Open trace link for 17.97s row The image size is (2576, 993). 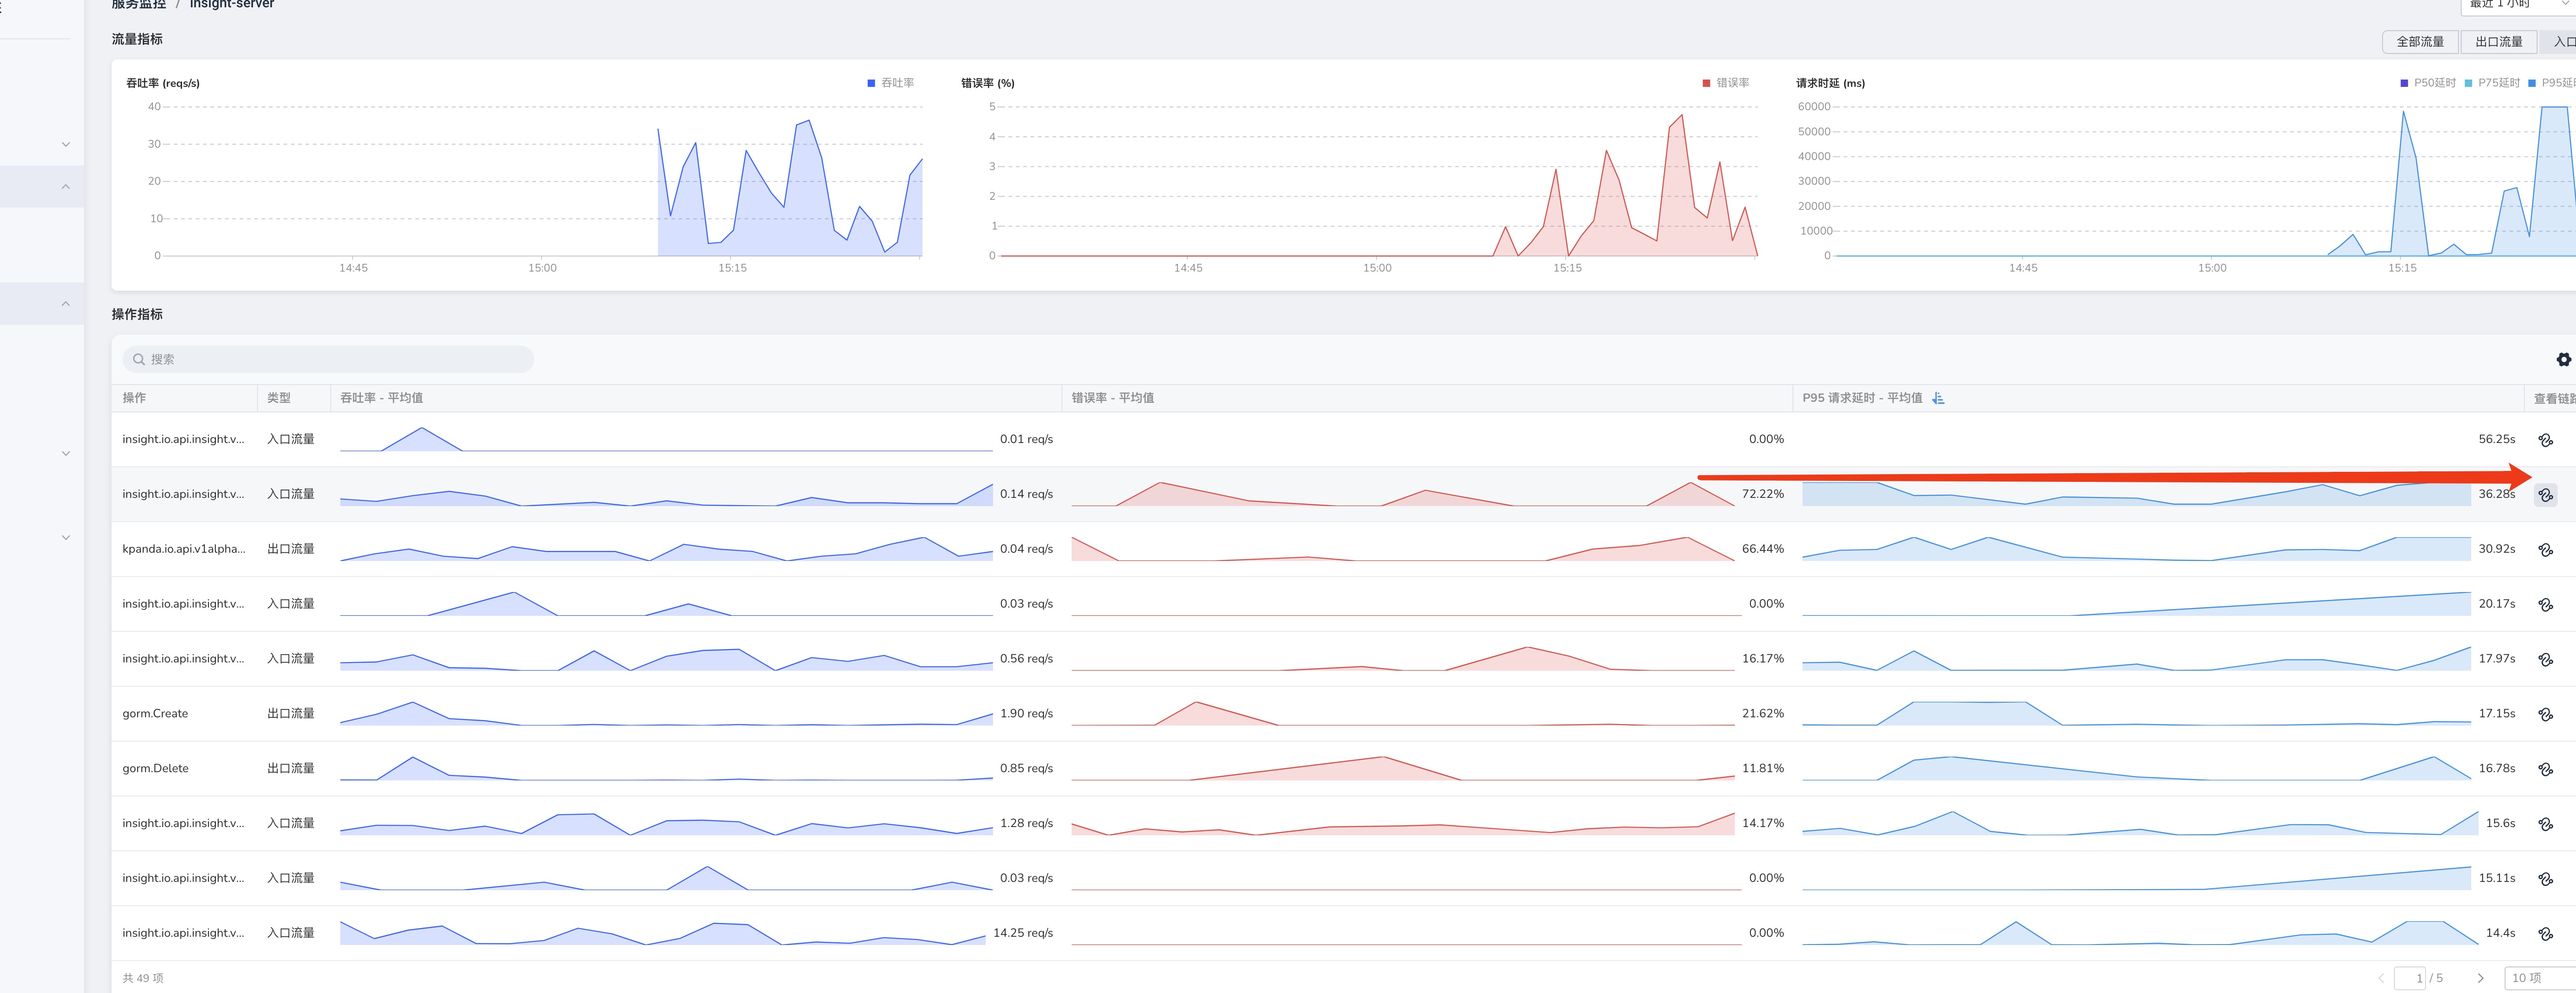point(2545,660)
